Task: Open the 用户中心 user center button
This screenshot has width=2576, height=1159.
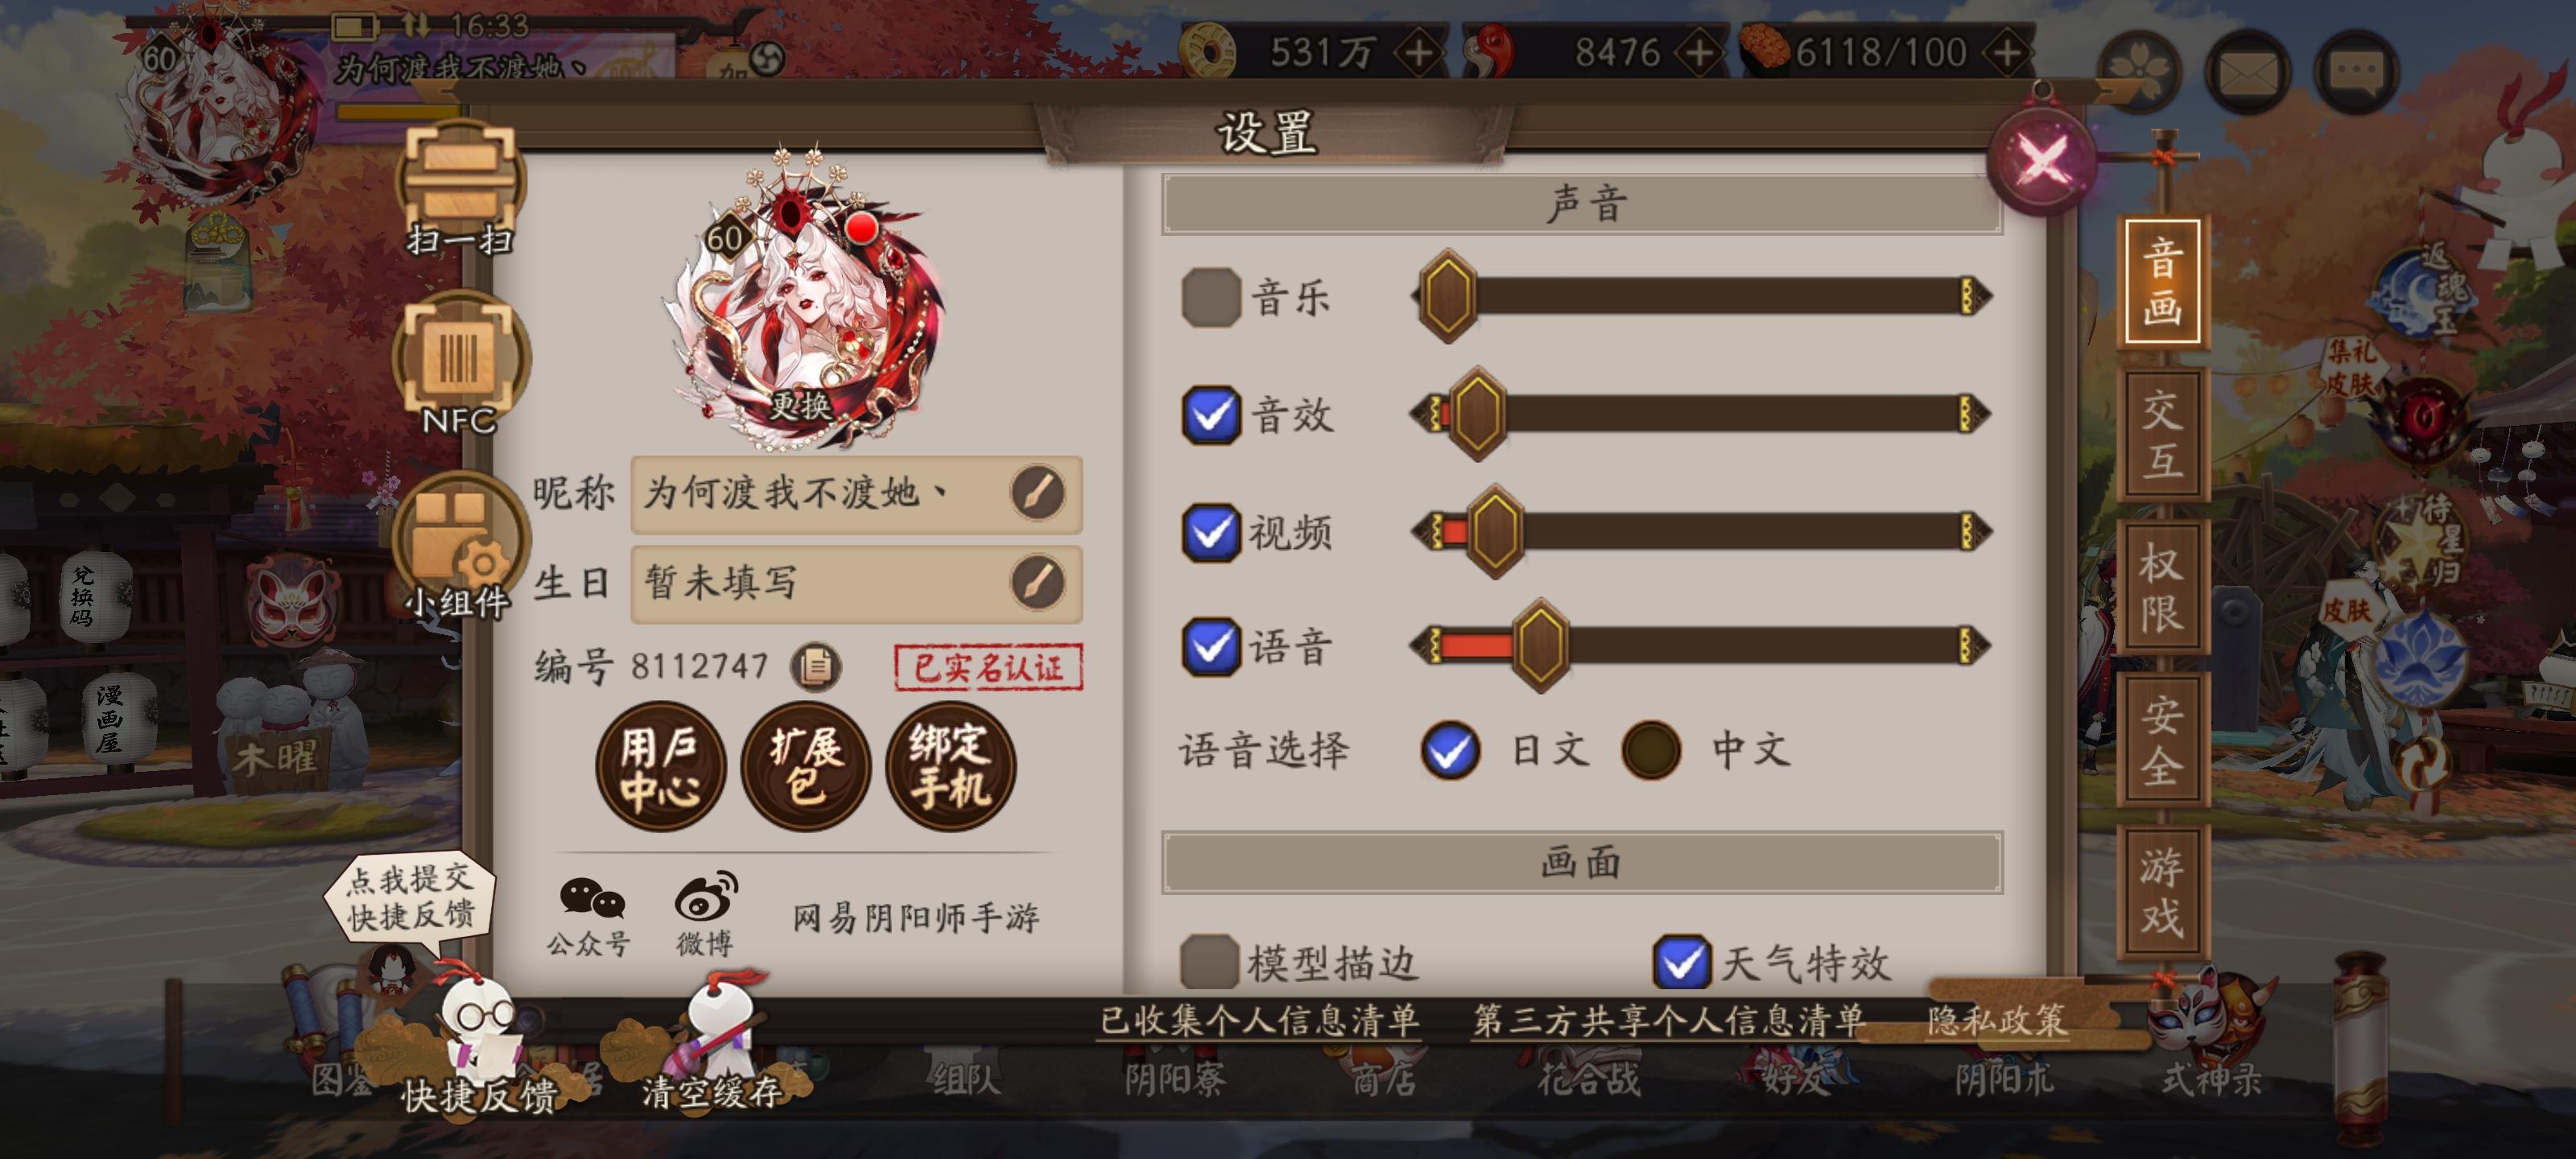Action: 660,766
